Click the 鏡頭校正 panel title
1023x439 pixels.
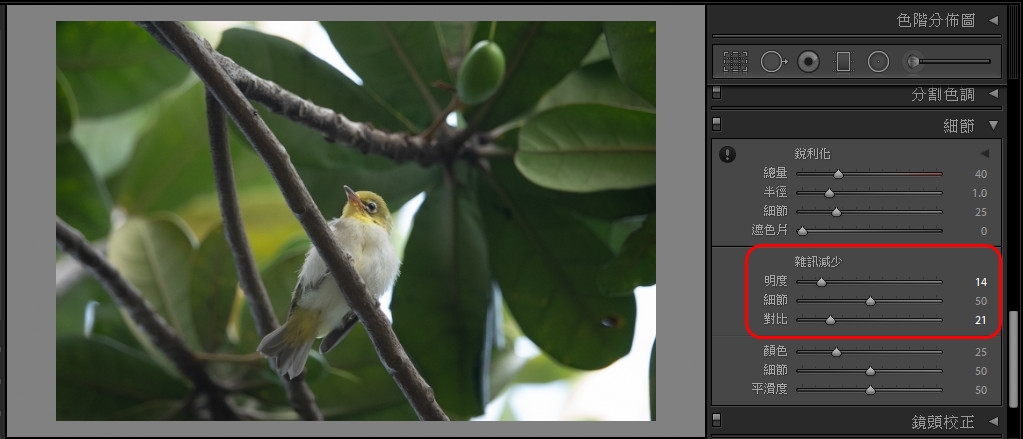point(943,421)
